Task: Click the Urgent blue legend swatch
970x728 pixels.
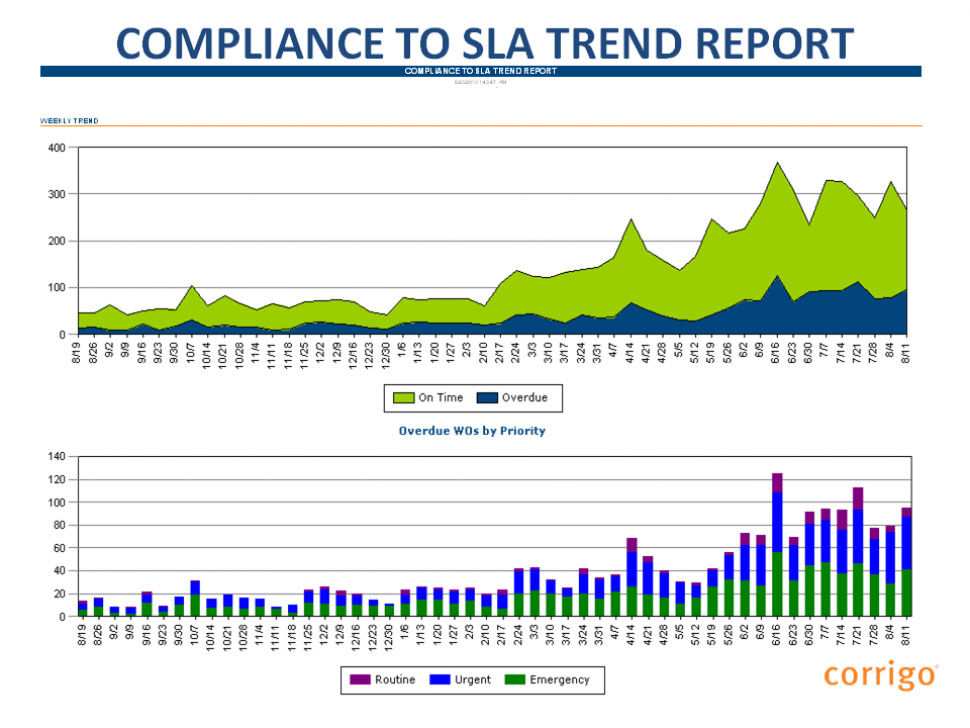Action: (440, 679)
